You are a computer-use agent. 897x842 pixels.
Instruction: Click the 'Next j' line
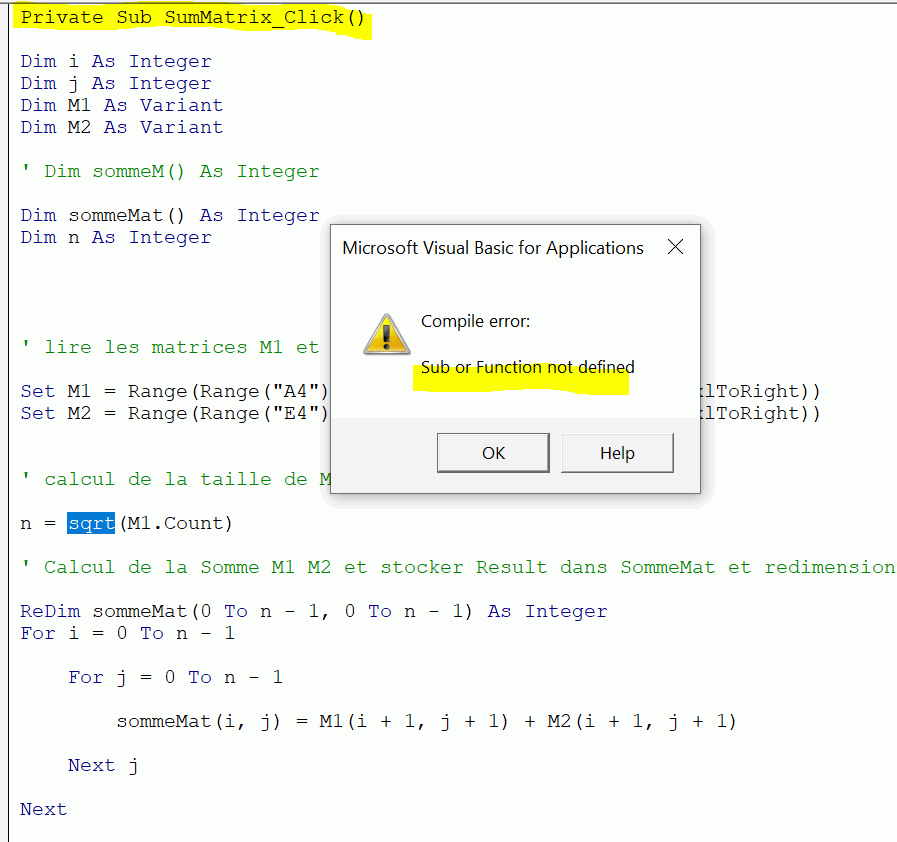(x=103, y=765)
